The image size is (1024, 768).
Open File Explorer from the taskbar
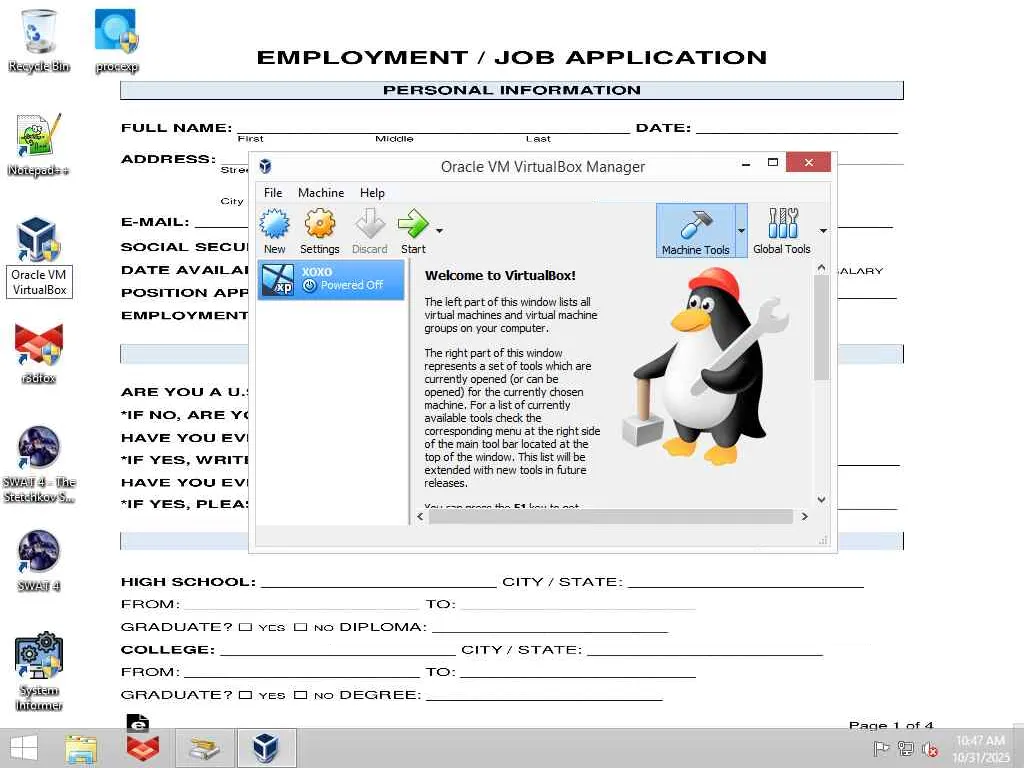point(81,748)
